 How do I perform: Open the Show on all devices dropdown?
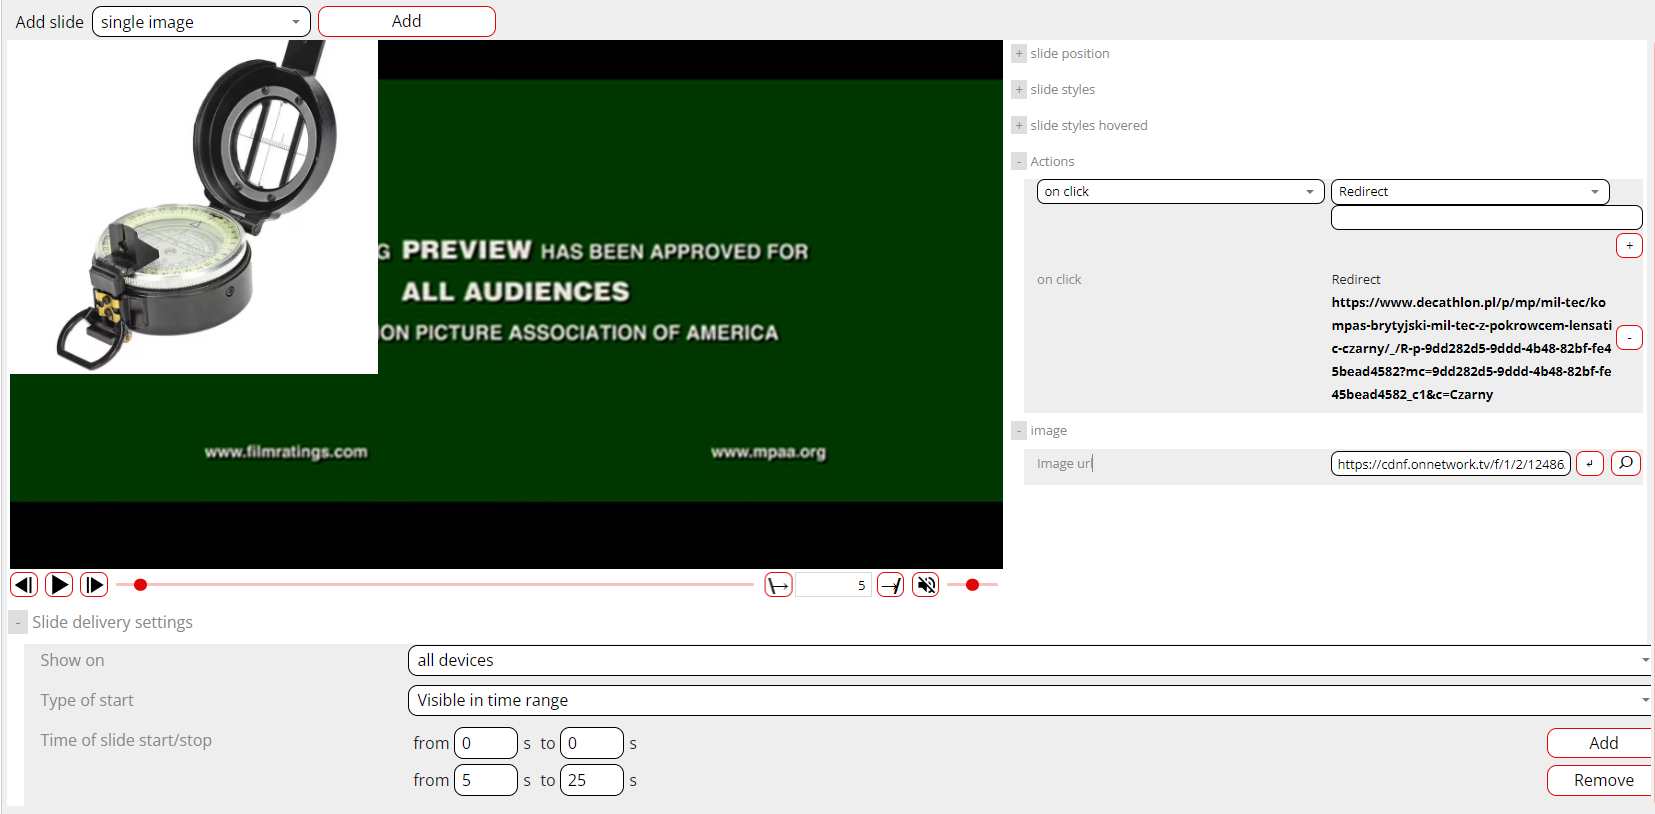[x=1028, y=661]
